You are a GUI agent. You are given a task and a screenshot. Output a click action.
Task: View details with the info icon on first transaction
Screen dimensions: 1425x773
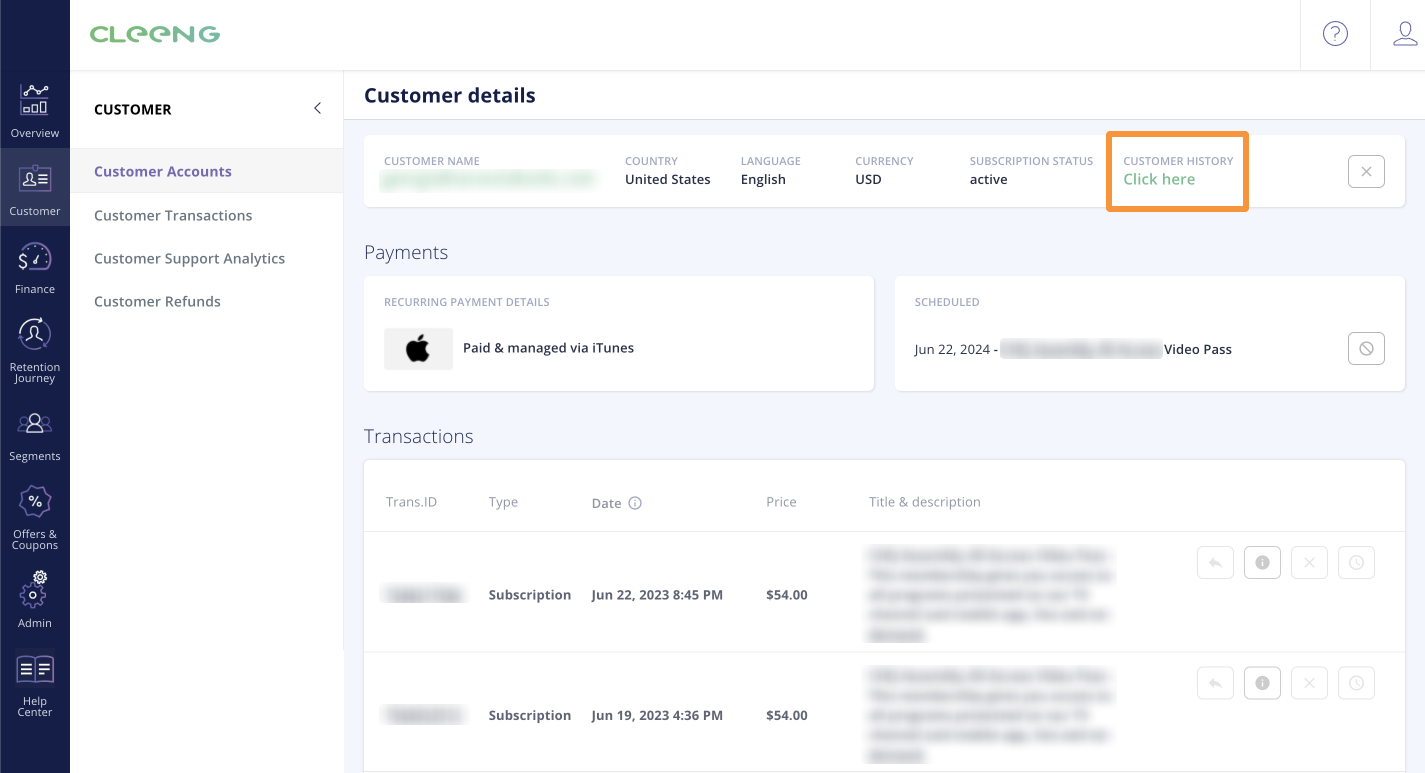(1262, 562)
